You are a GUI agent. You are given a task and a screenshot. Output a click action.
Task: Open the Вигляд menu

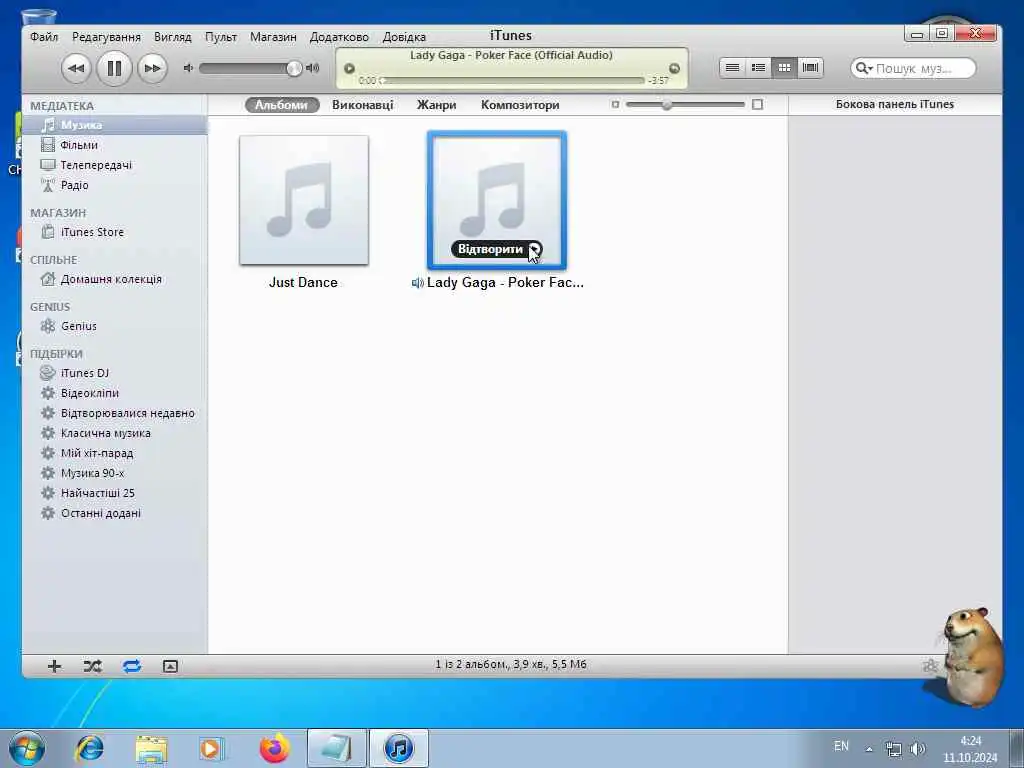pyautogui.click(x=172, y=37)
